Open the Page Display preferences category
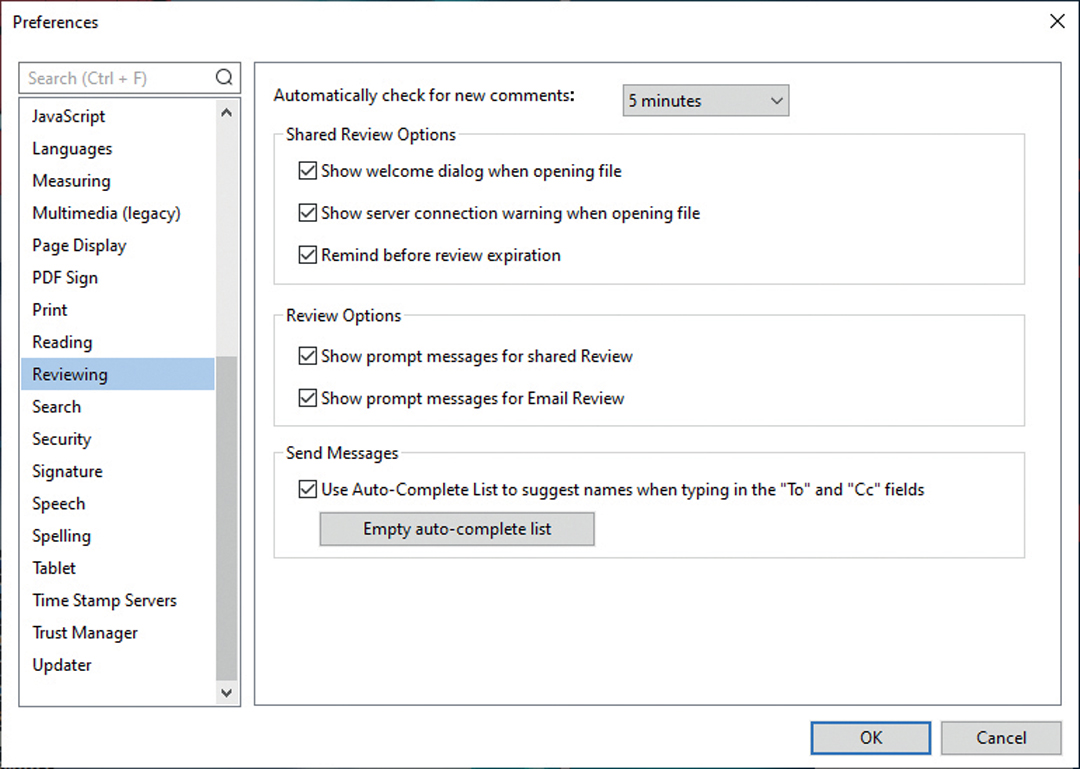This screenshot has height=769, width=1080. pyautogui.click(x=79, y=245)
